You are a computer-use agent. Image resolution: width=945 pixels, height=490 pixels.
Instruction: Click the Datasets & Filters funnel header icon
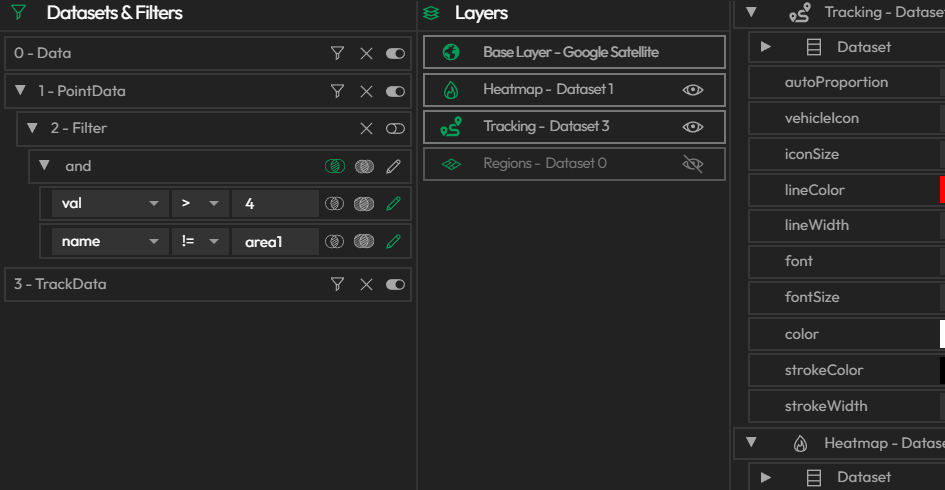[x=19, y=12]
